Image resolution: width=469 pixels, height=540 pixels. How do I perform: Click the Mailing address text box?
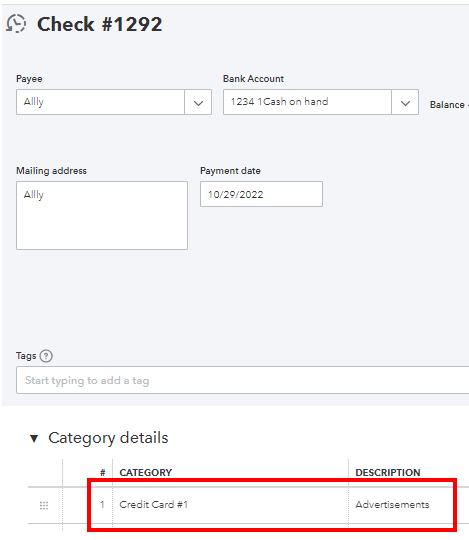click(102, 215)
